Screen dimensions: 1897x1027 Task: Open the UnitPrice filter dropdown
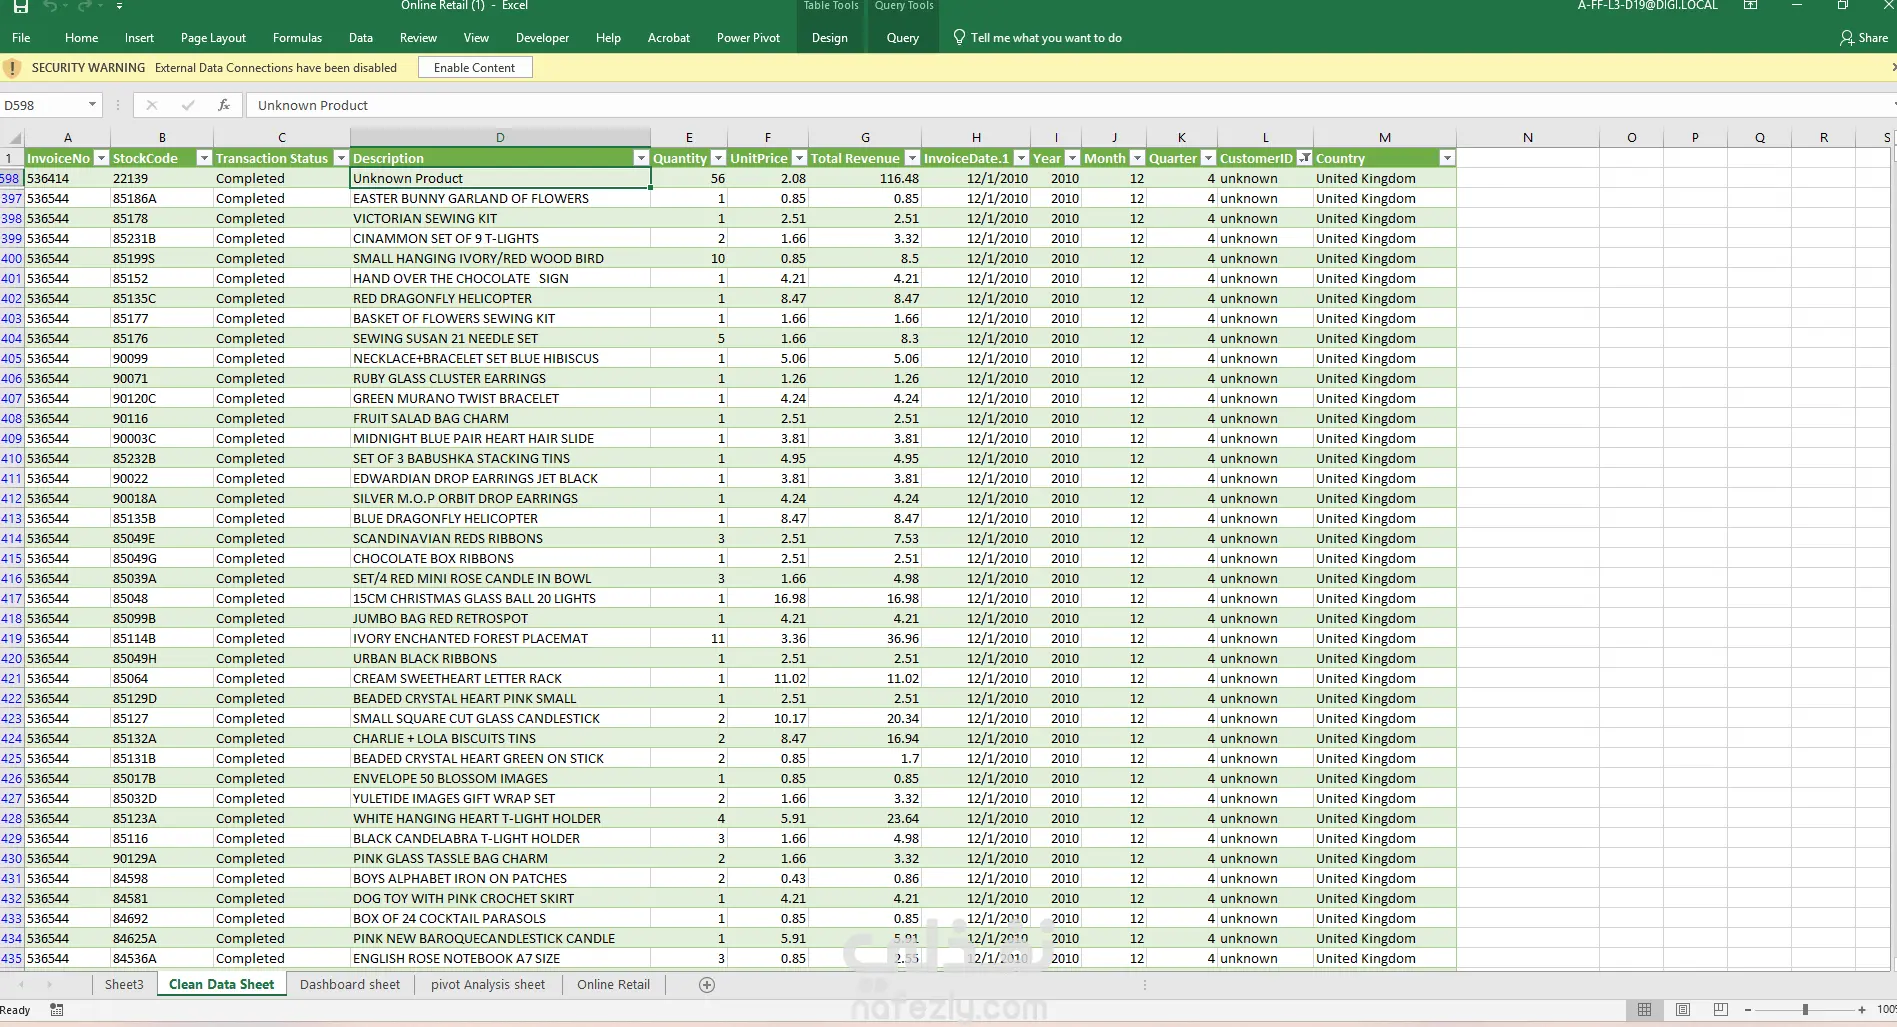click(x=799, y=158)
